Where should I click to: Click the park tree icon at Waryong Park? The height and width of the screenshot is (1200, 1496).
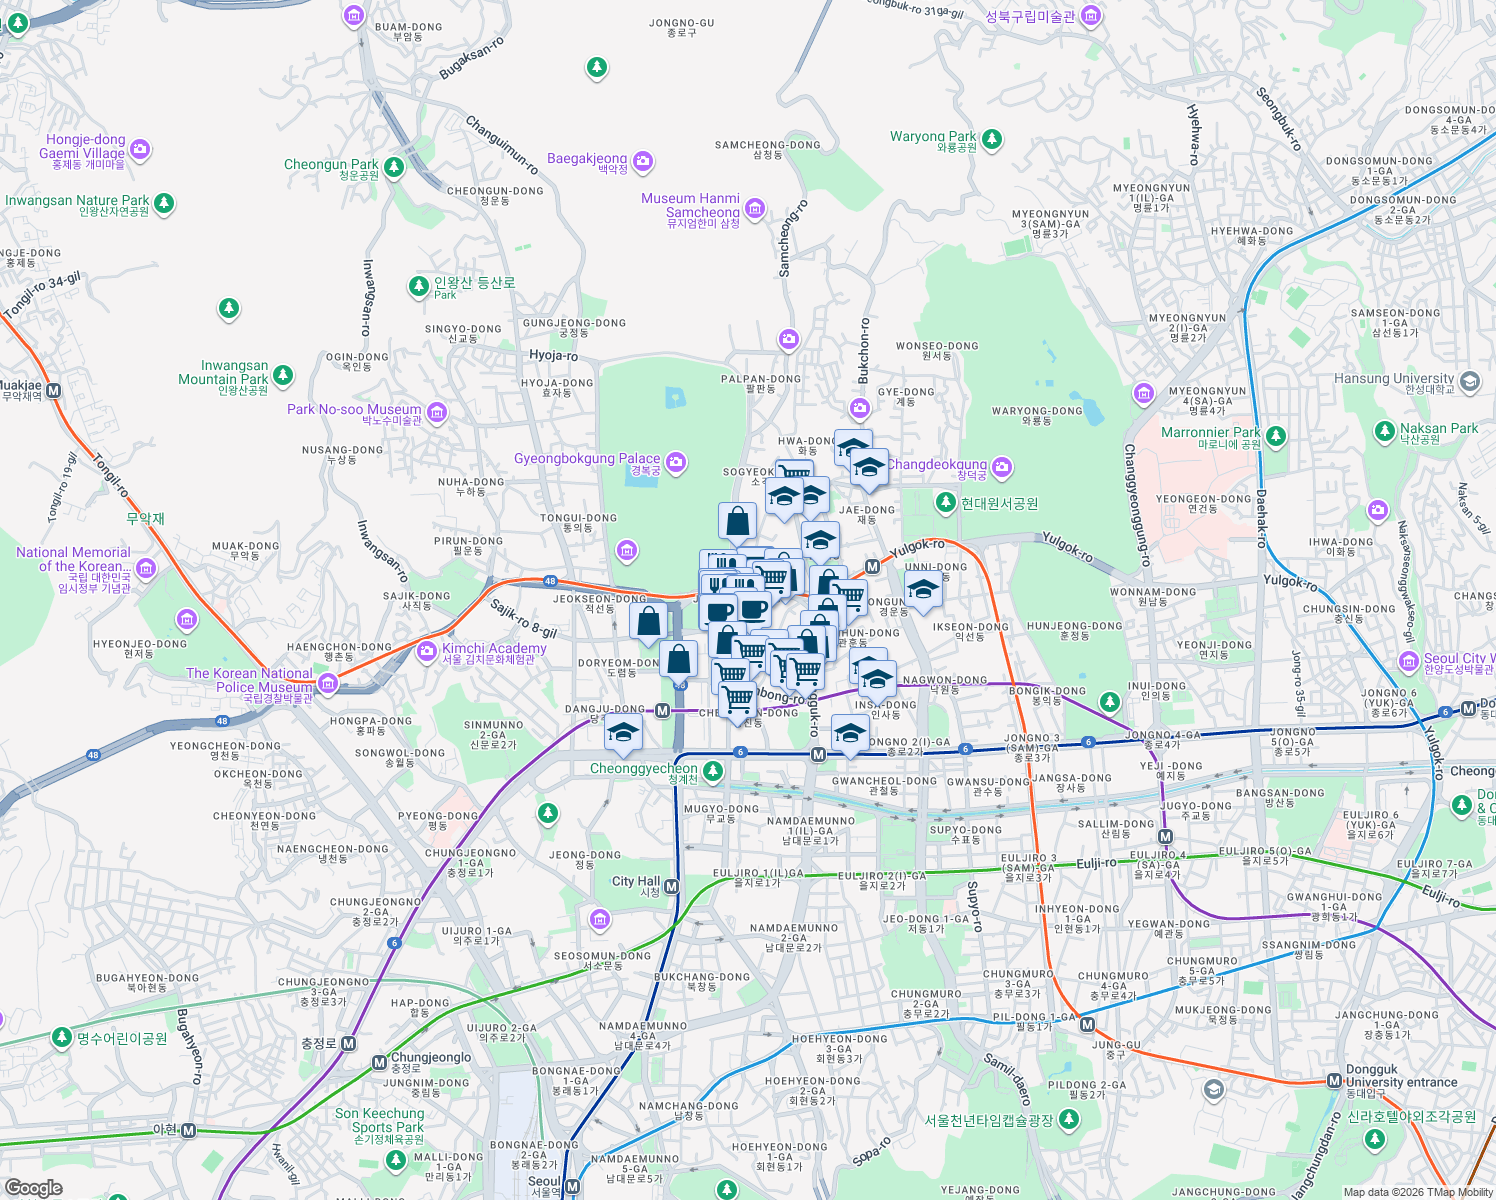tap(990, 141)
